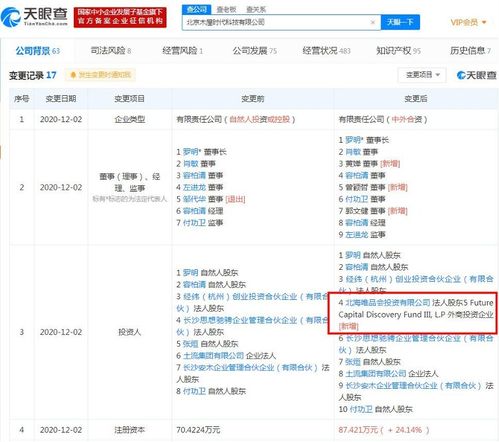Click the 企业类型 change item in row 1
499x442 pixels.
coord(129,119)
